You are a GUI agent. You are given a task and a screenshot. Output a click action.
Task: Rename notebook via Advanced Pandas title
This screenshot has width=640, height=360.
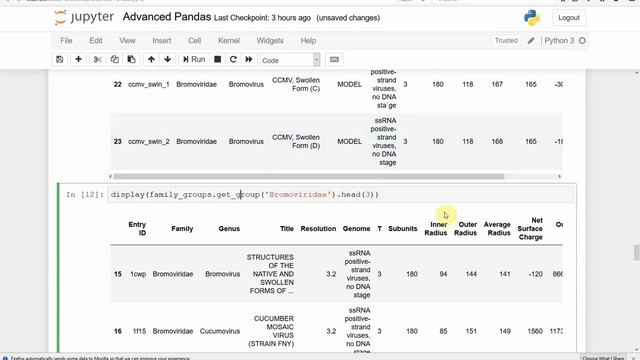167,17
